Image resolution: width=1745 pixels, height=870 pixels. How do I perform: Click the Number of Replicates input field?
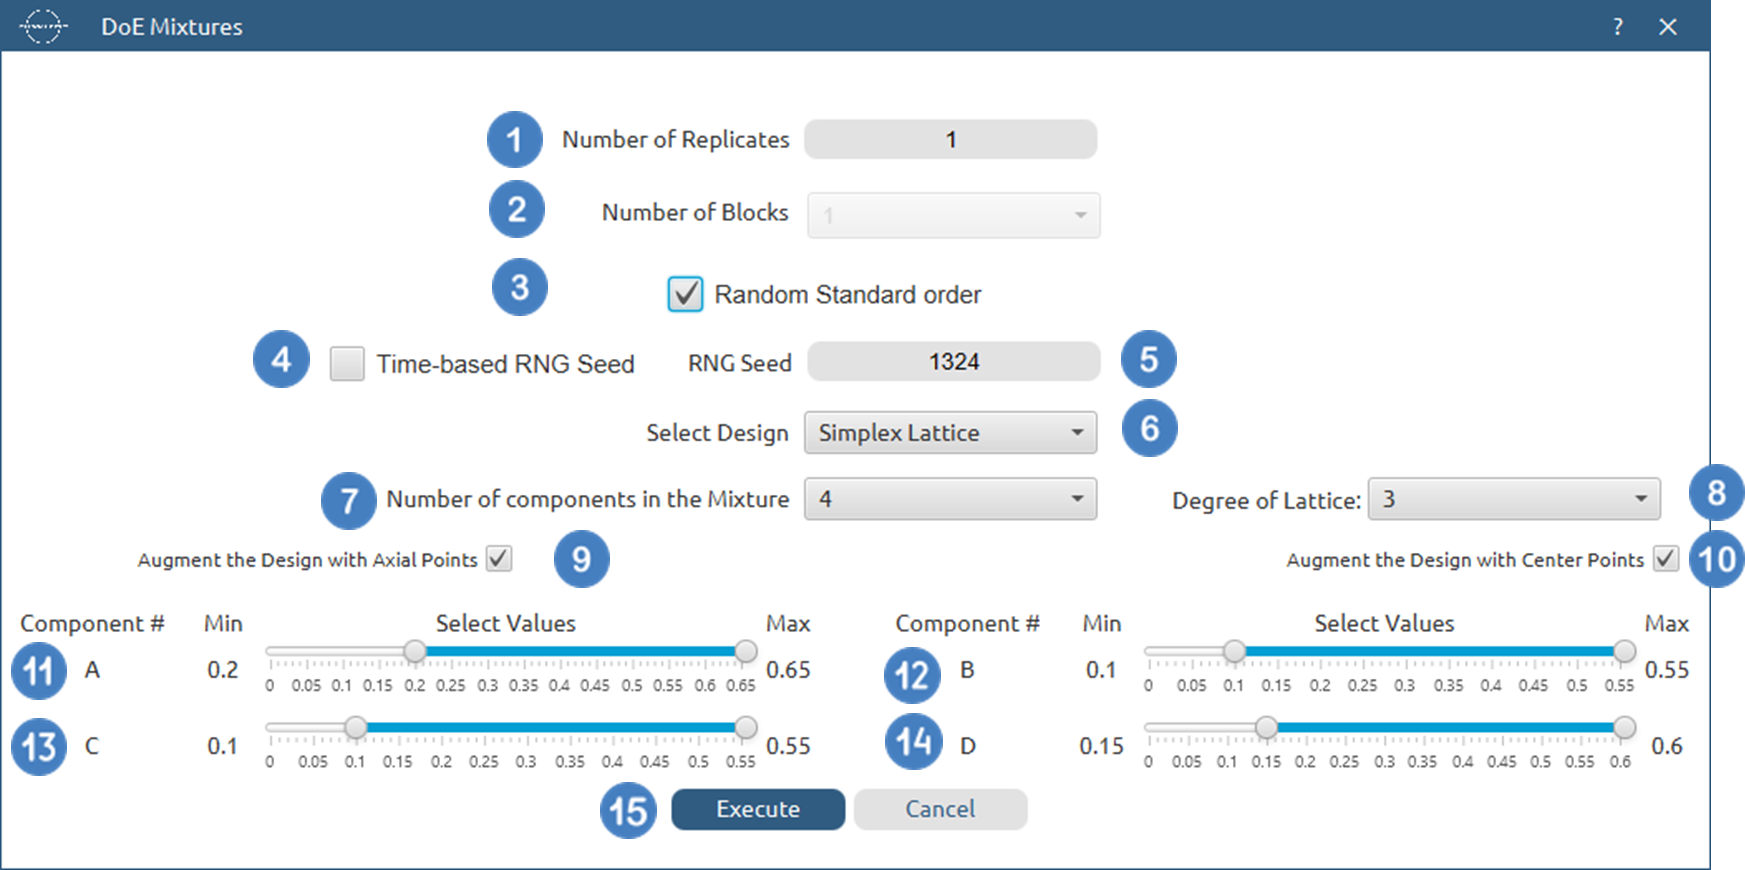point(950,140)
